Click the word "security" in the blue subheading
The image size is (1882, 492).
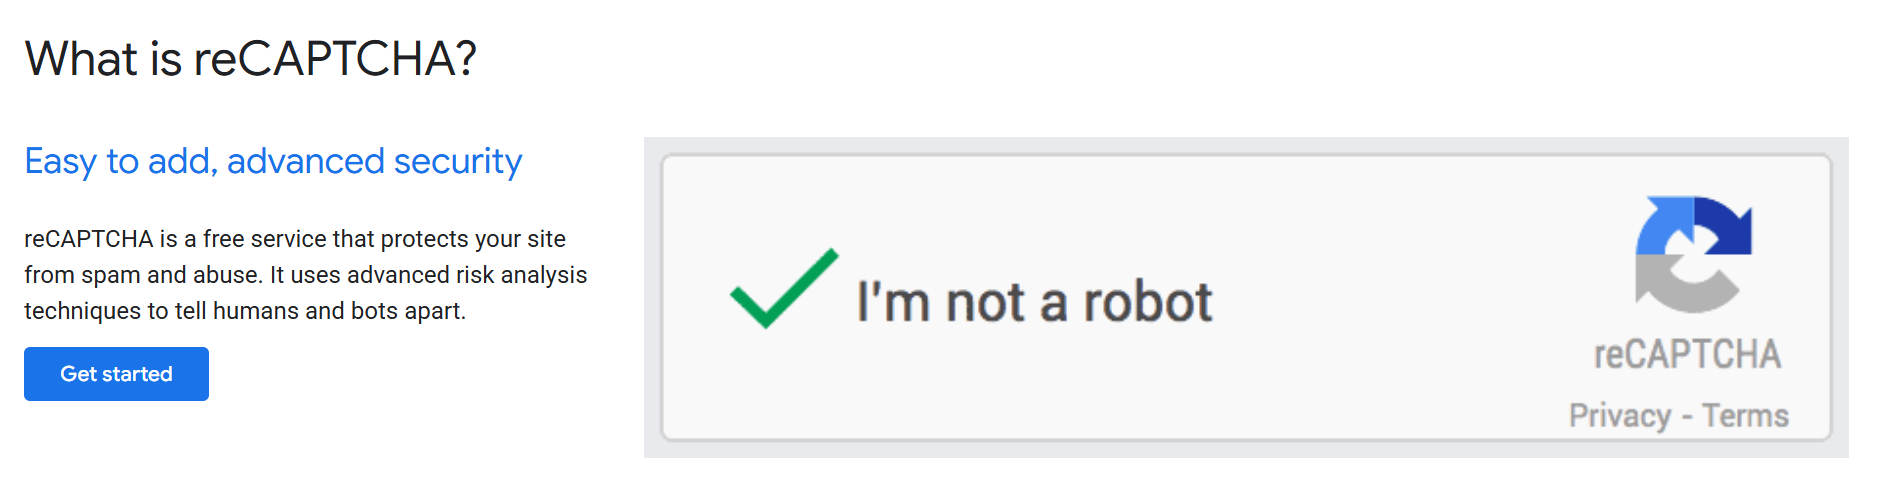point(458,161)
